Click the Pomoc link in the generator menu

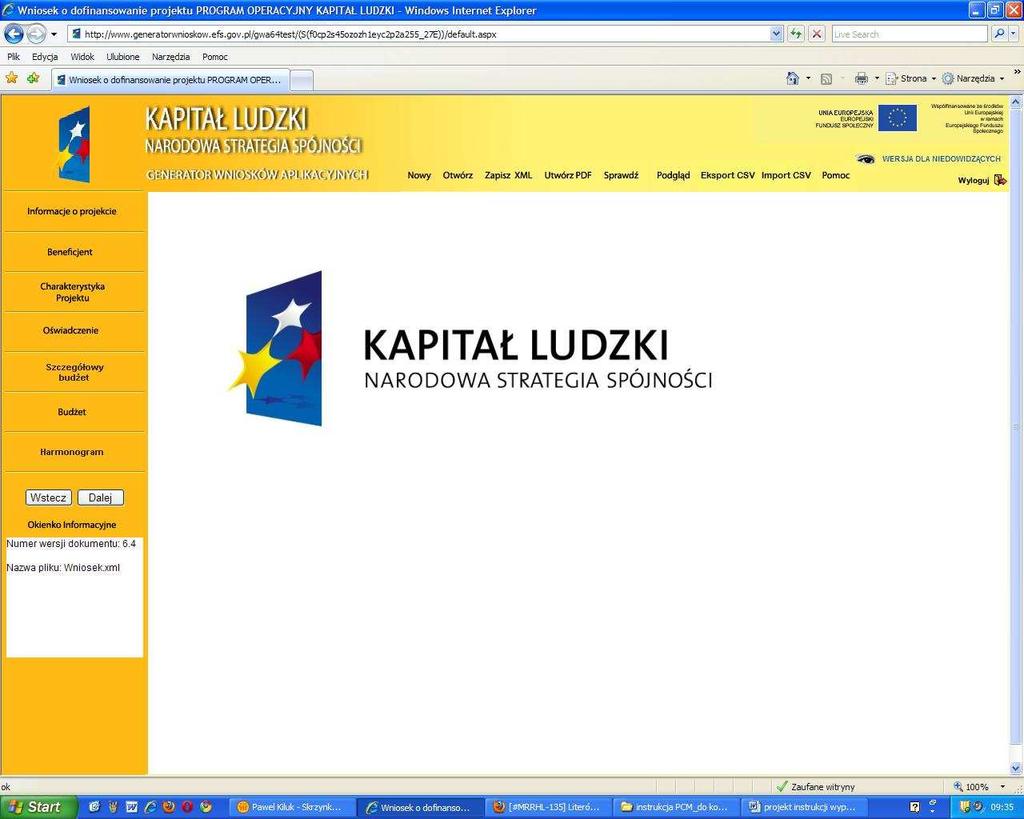[835, 175]
